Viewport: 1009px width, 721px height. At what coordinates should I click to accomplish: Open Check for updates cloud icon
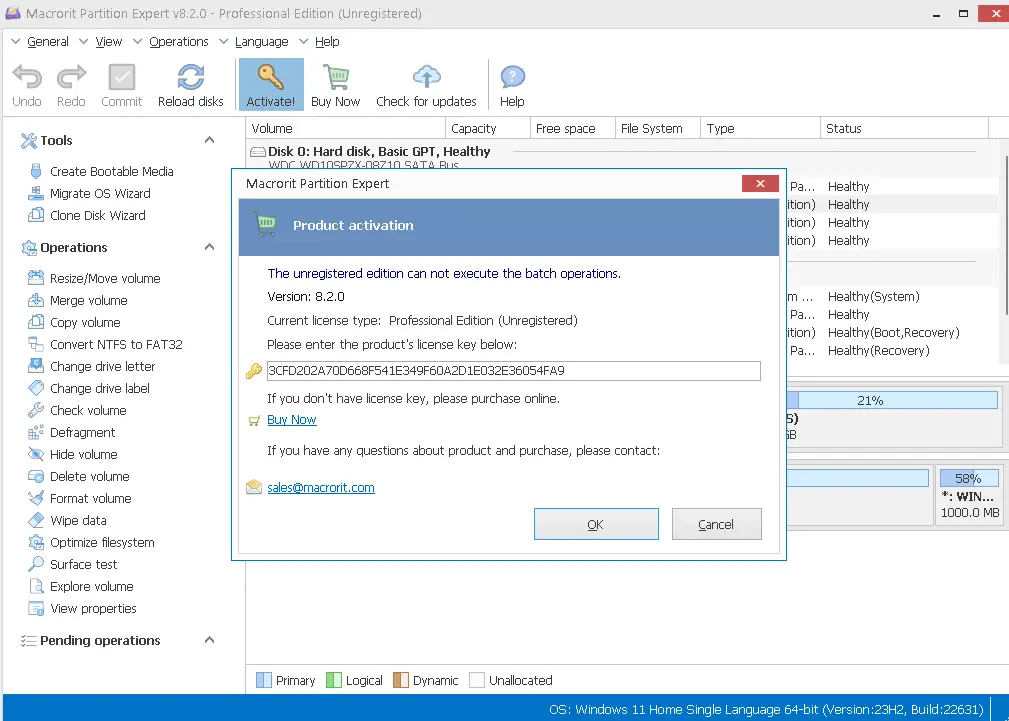pyautogui.click(x=426, y=78)
